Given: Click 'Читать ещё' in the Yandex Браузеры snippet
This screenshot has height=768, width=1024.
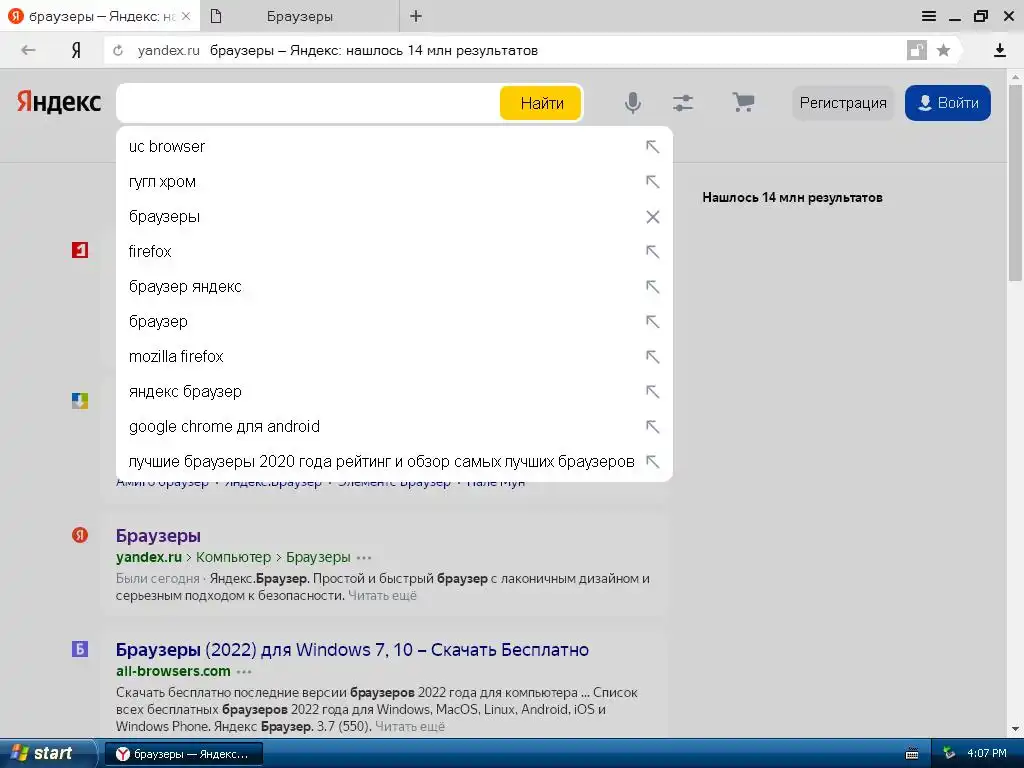Looking at the screenshot, I should [x=382, y=596].
